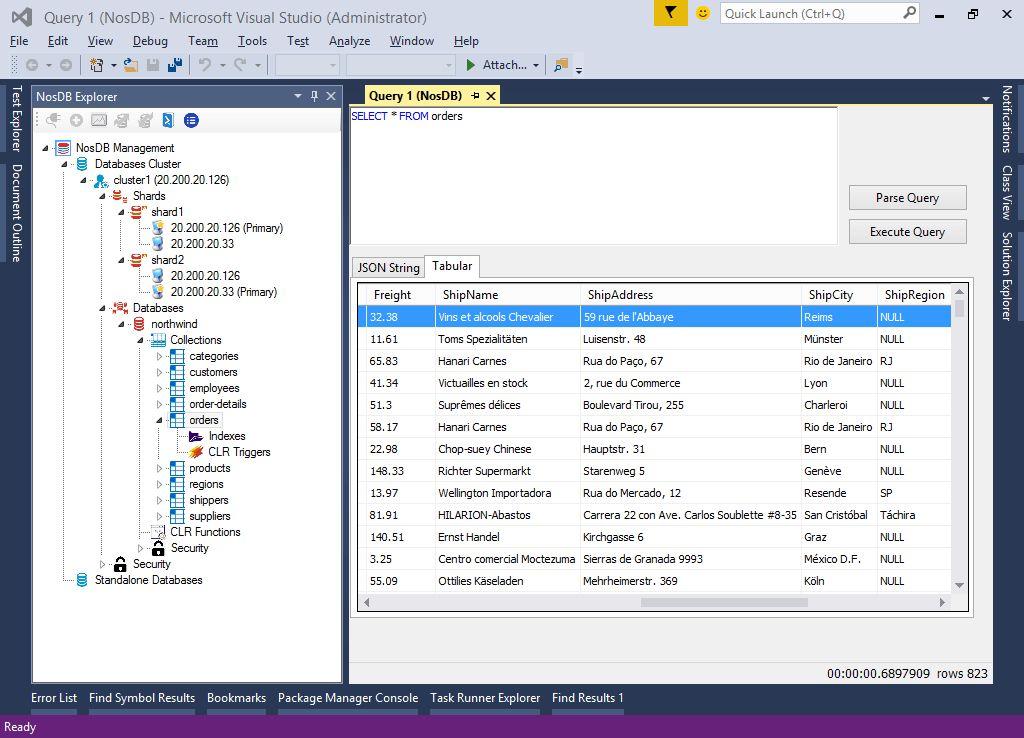
Task: Click the northwind database icon
Action: coord(139,324)
